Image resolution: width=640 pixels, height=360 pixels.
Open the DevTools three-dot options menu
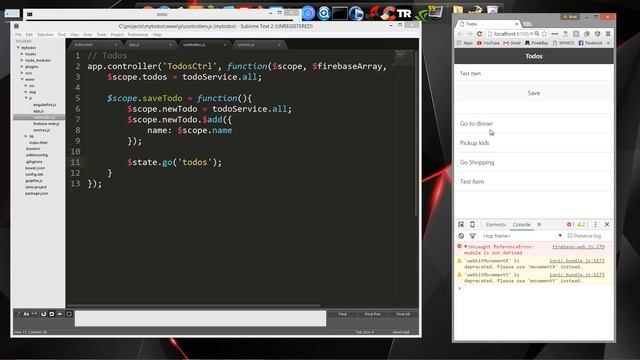tap(596, 224)
